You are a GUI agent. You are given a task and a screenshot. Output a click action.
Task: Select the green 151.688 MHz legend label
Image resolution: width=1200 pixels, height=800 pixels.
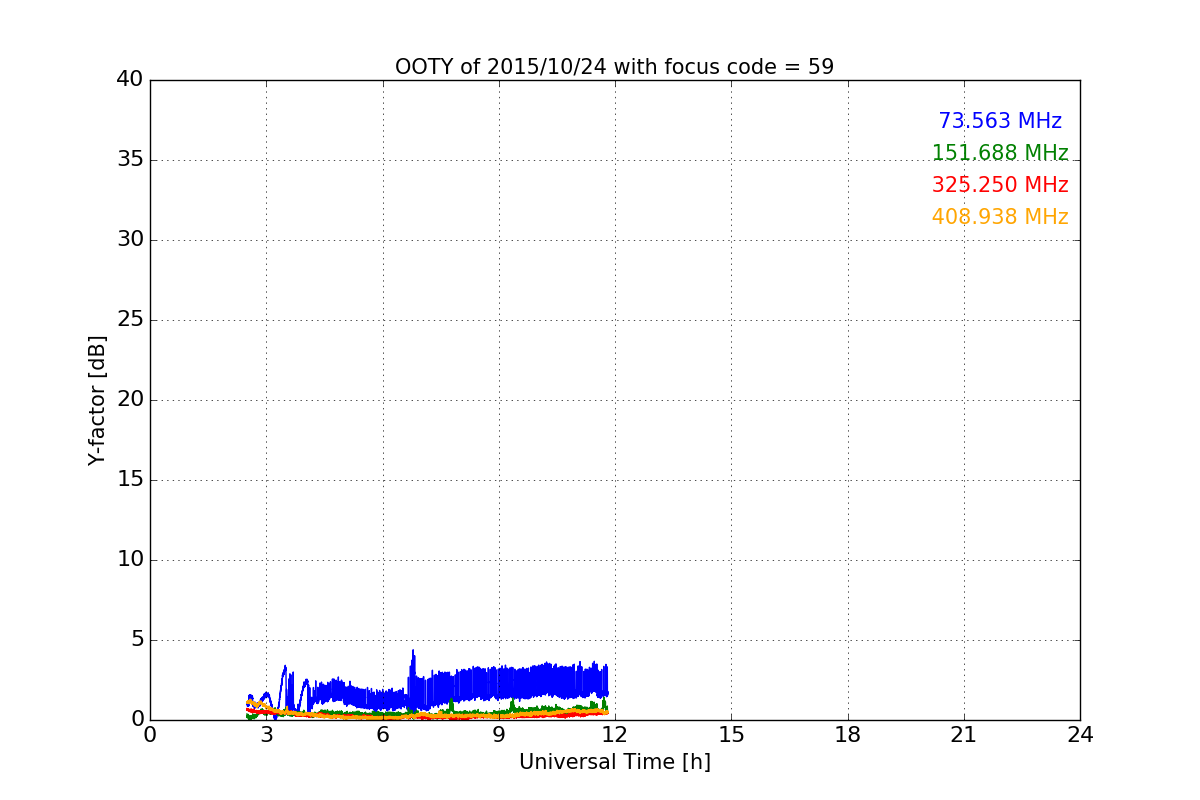(x=1000, y=153)
